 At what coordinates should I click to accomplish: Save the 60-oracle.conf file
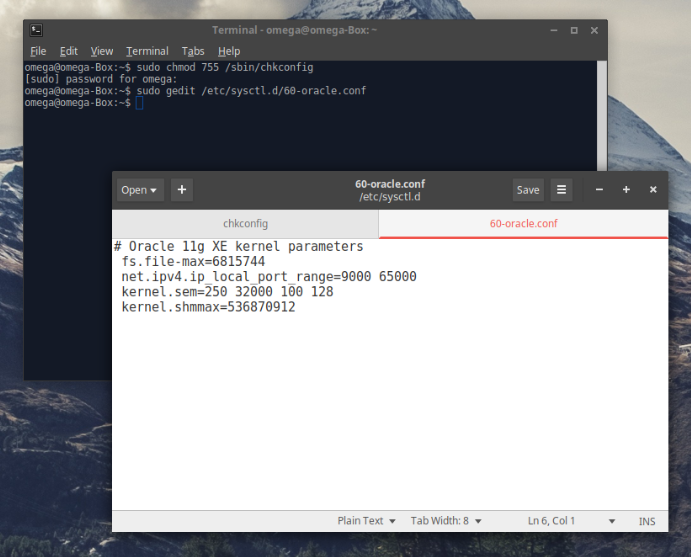(x=528, y=190)
